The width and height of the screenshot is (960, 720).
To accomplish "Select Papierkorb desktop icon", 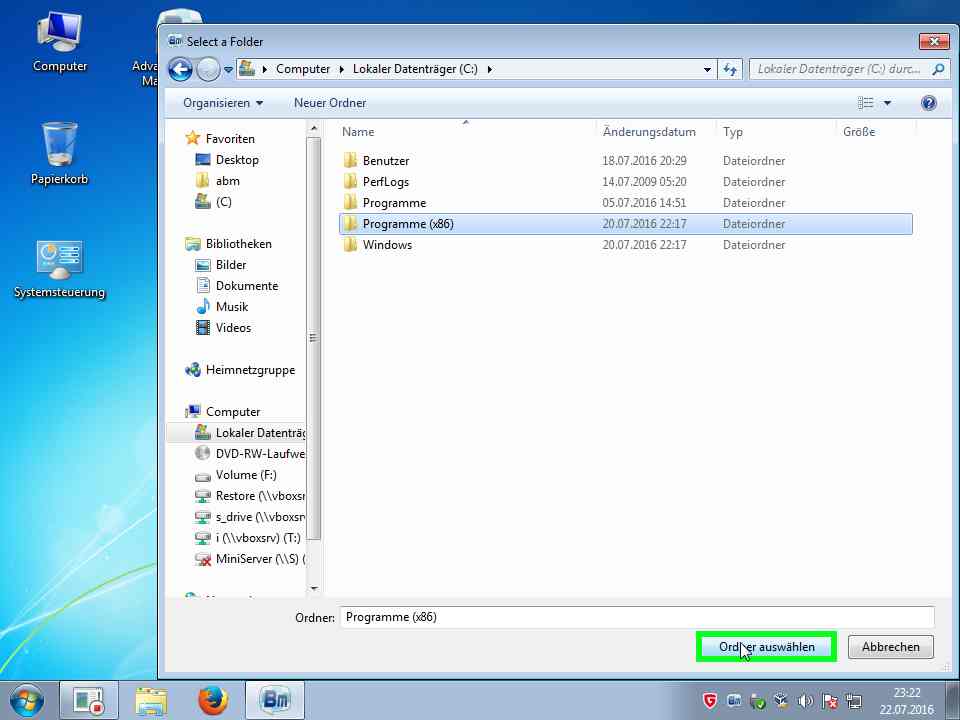I will click(x=59, y=154).
